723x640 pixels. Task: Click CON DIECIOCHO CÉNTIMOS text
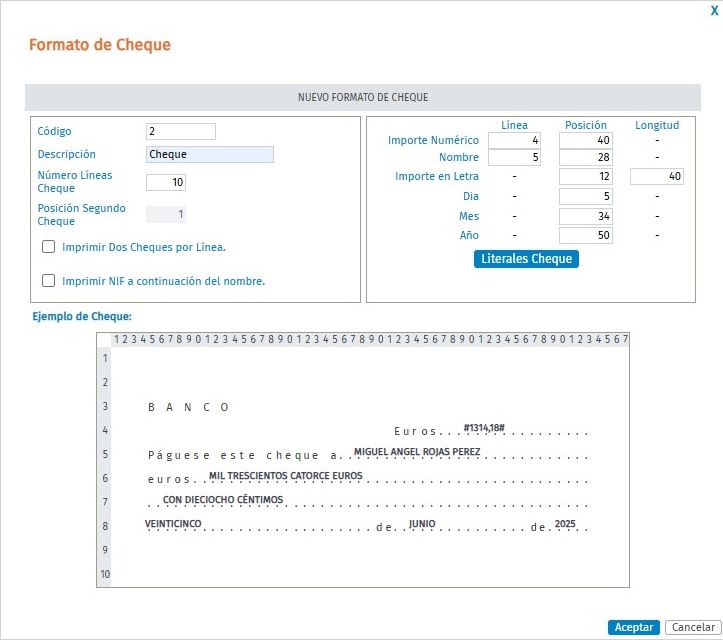223,499
